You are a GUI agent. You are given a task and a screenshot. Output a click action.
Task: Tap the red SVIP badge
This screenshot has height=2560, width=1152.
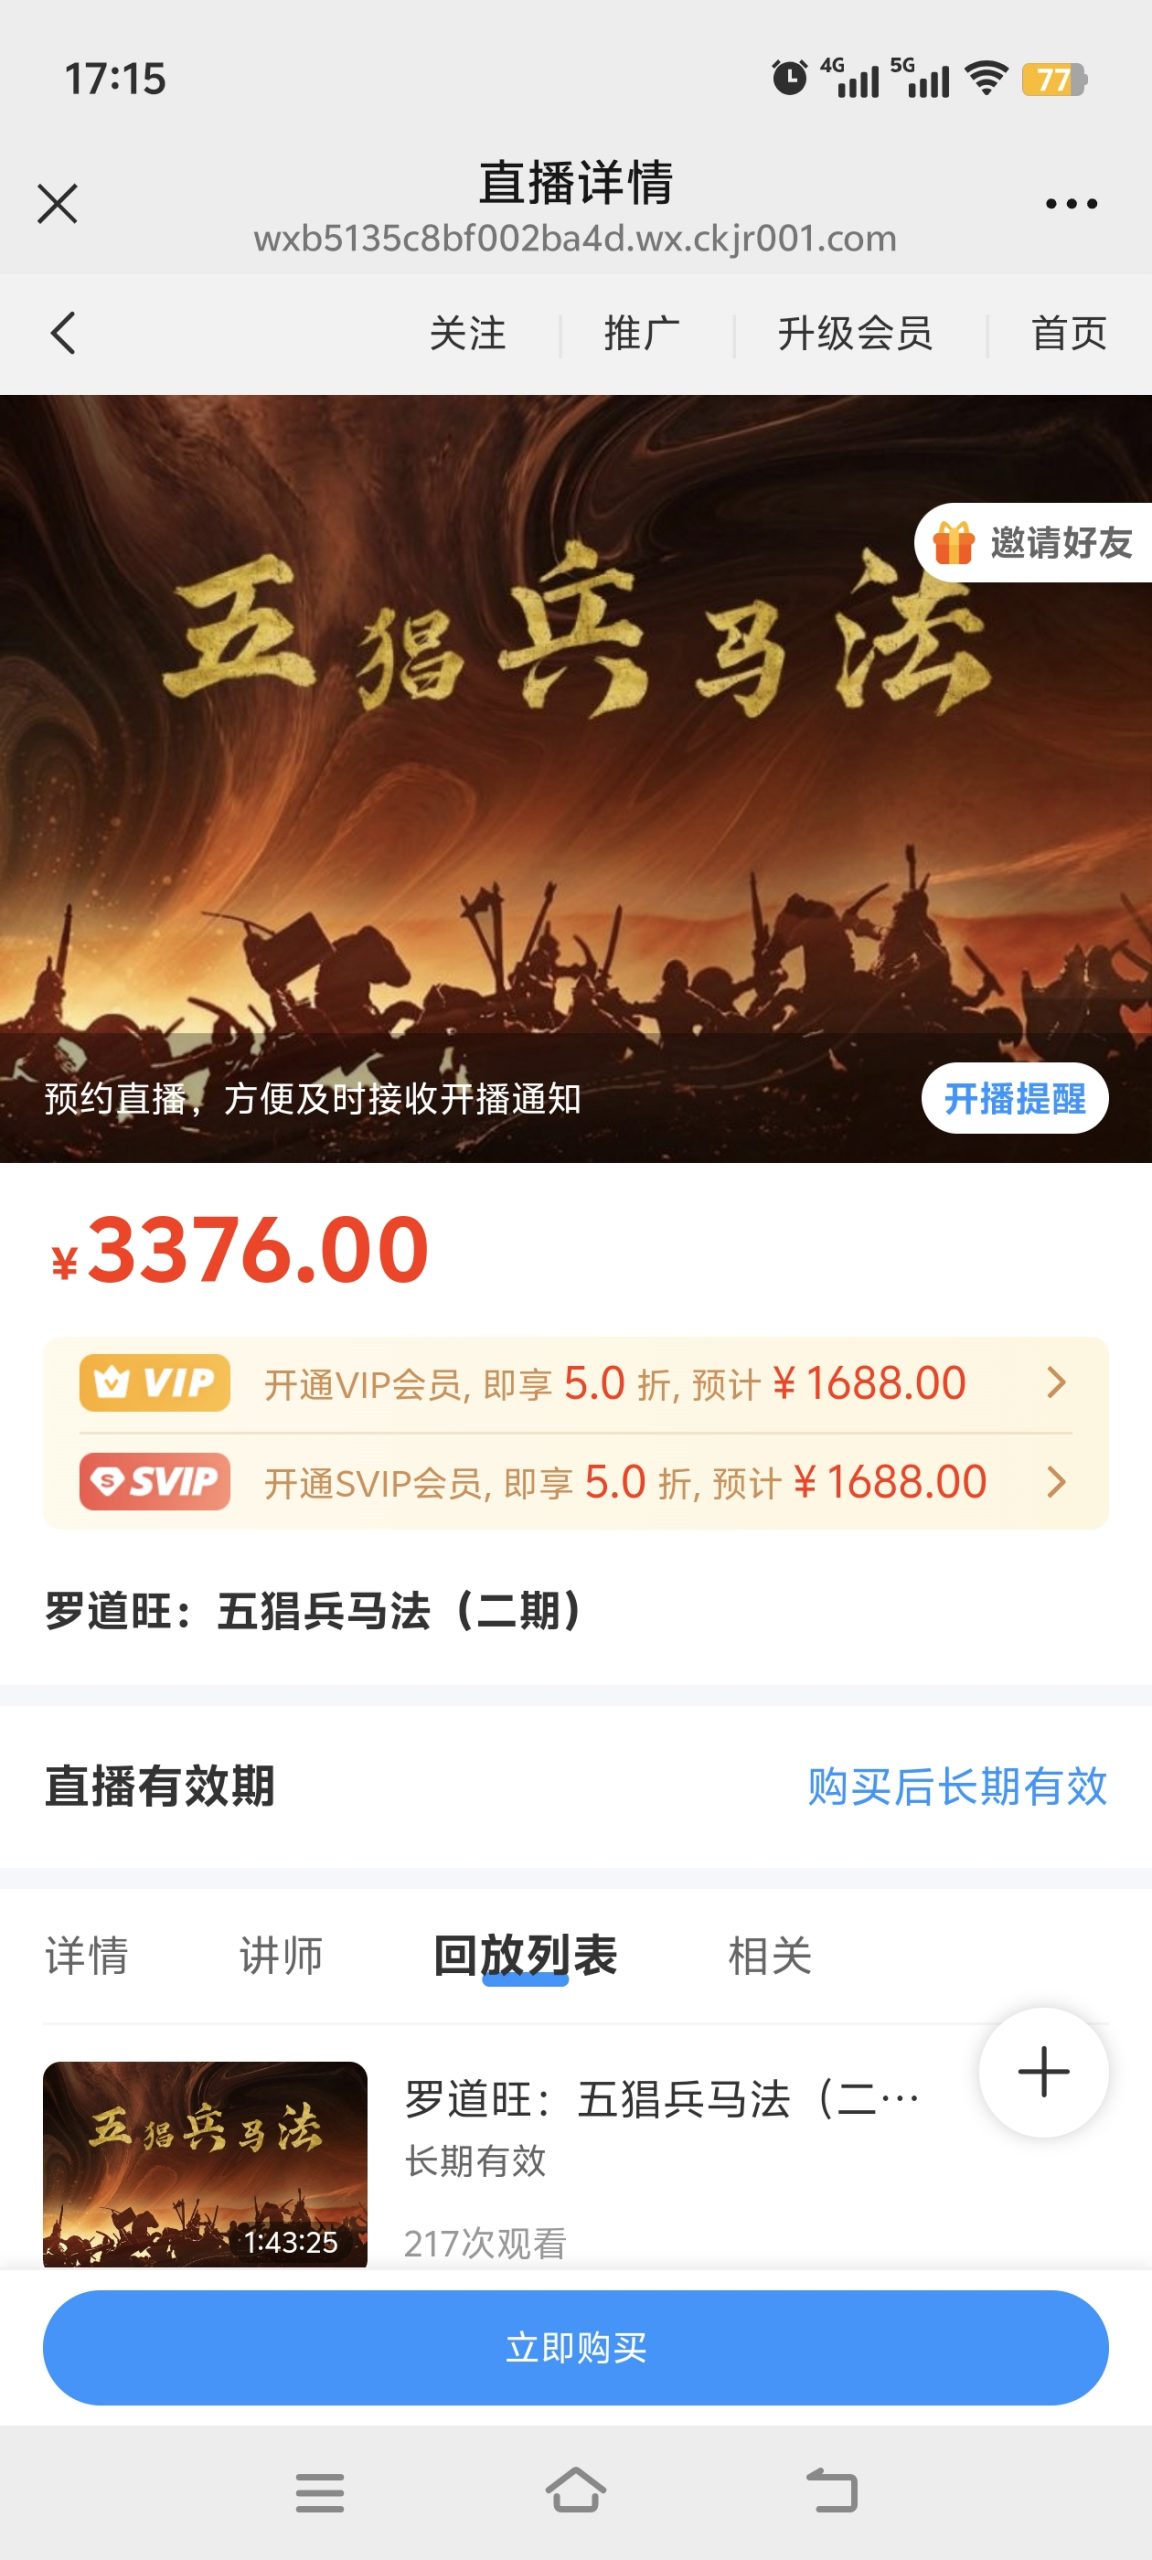pos(155,1481)
